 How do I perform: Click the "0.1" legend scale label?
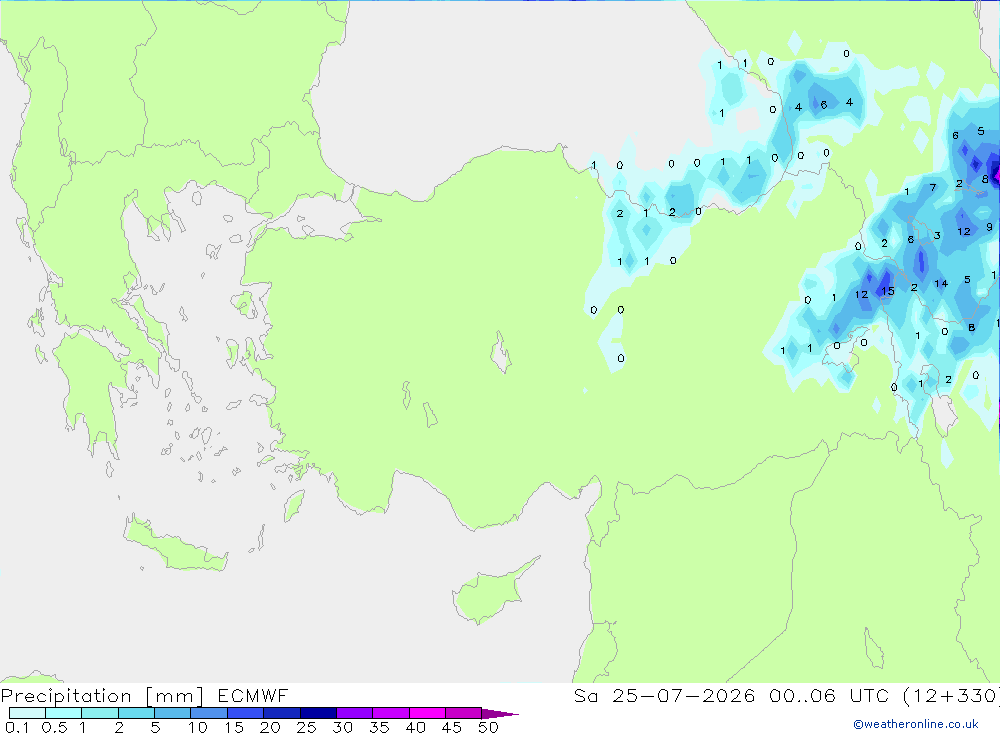click(18, 727)
